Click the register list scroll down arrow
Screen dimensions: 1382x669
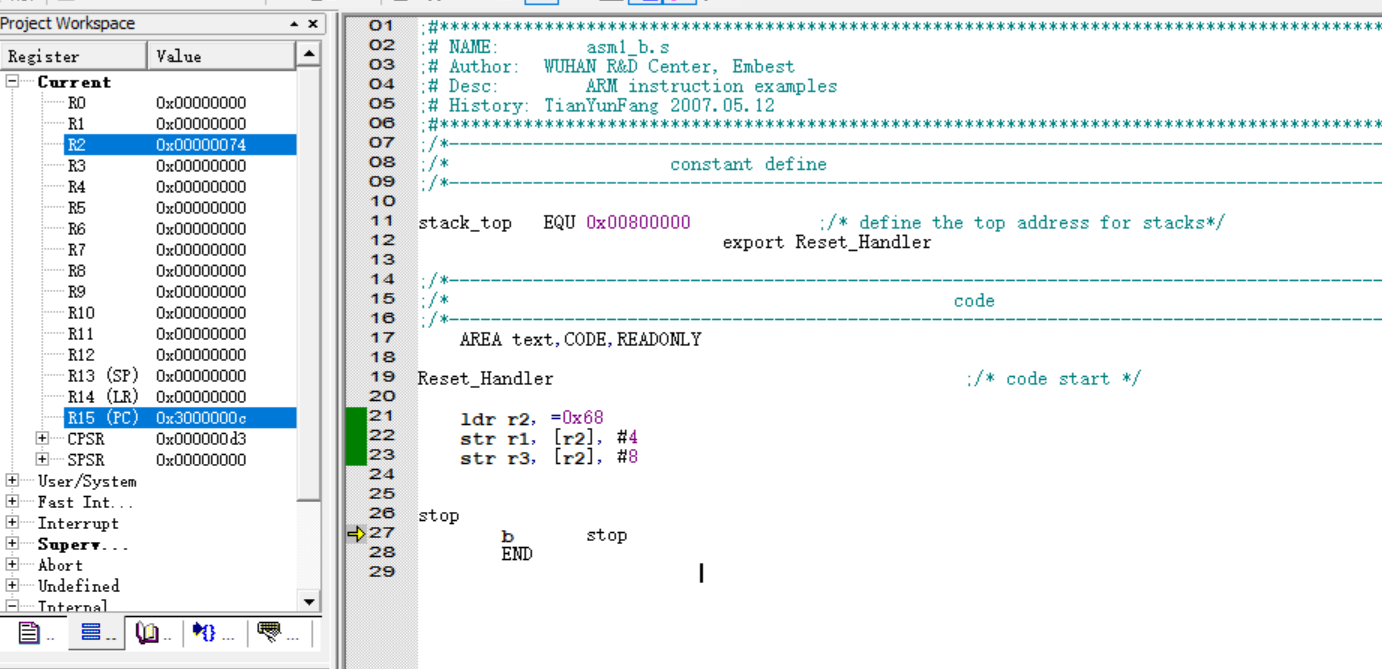pos(309,601)
